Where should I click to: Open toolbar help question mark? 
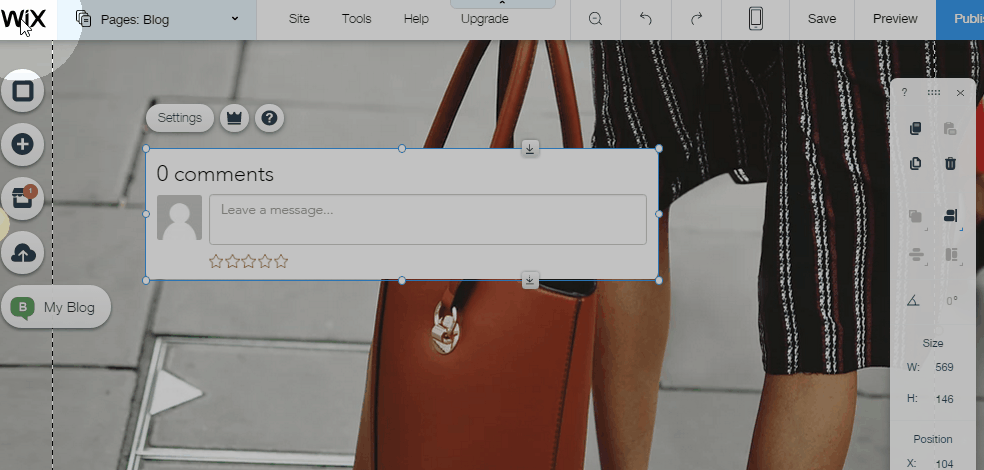(904, 92)
